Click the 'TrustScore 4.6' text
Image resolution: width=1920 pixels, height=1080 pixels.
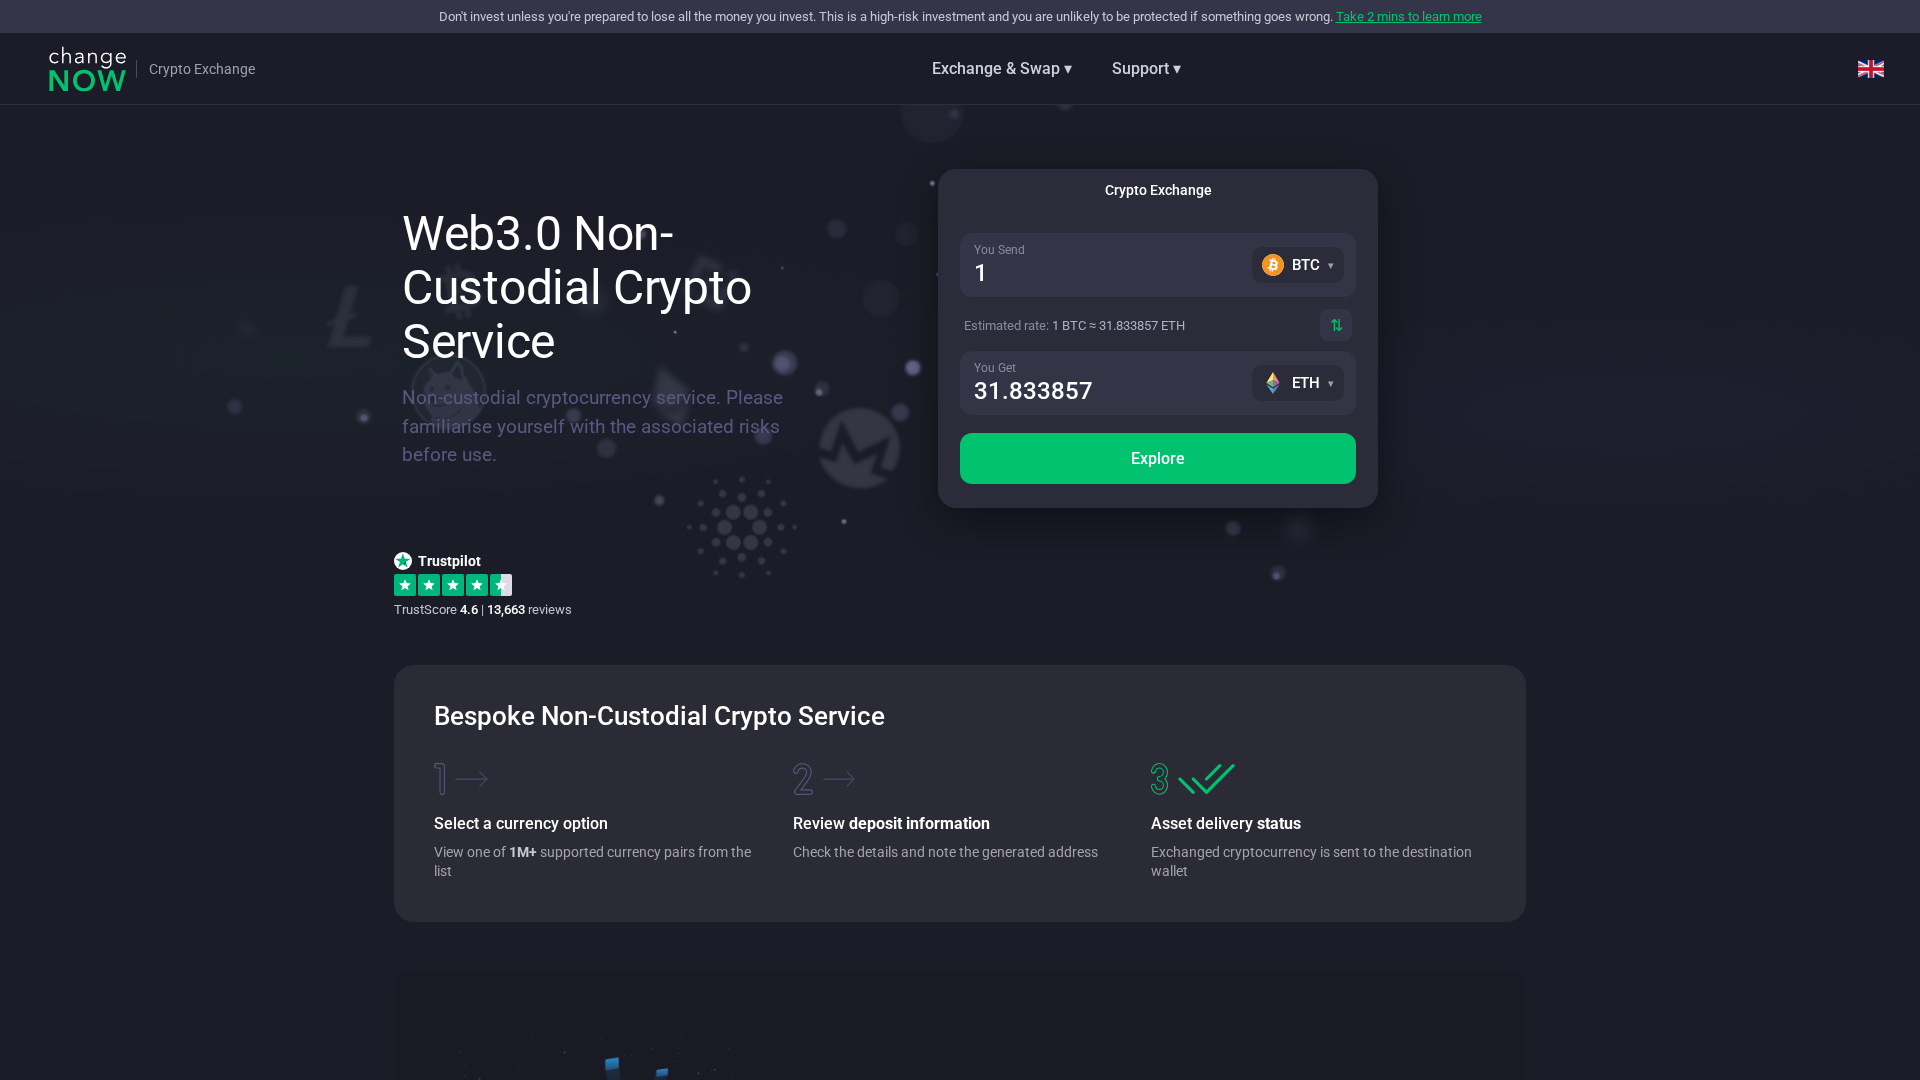(x=436, y=610)
